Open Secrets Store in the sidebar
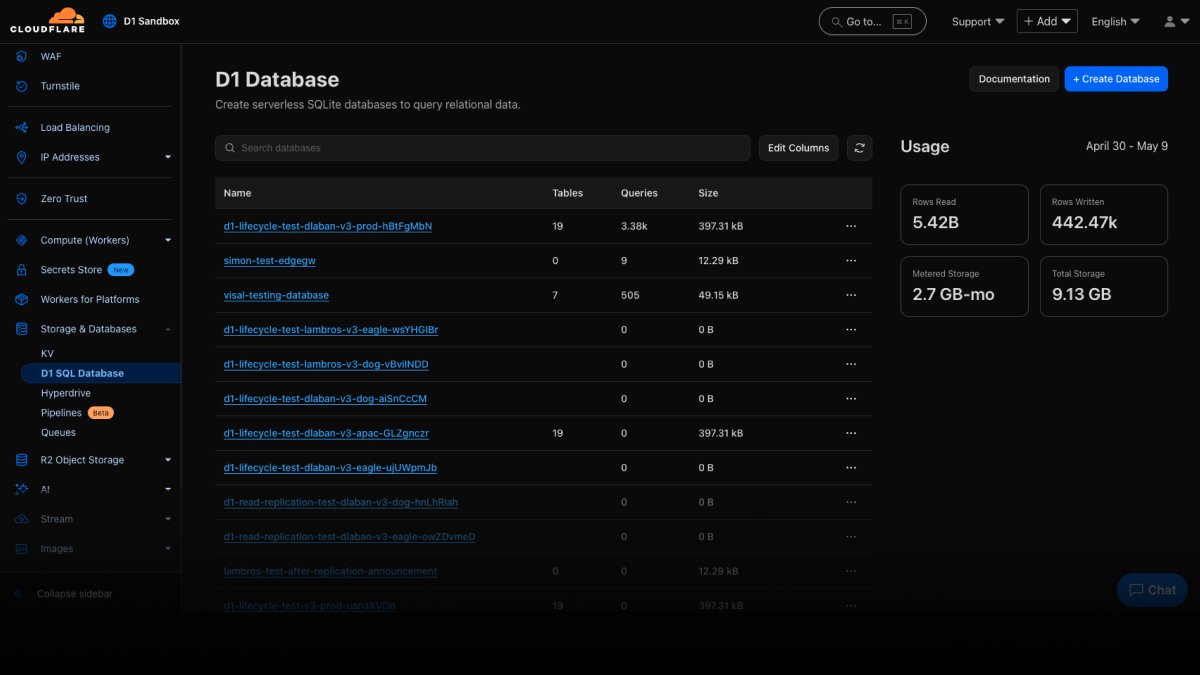This screenshot has height=675, width=1200. tap(71, 270)
